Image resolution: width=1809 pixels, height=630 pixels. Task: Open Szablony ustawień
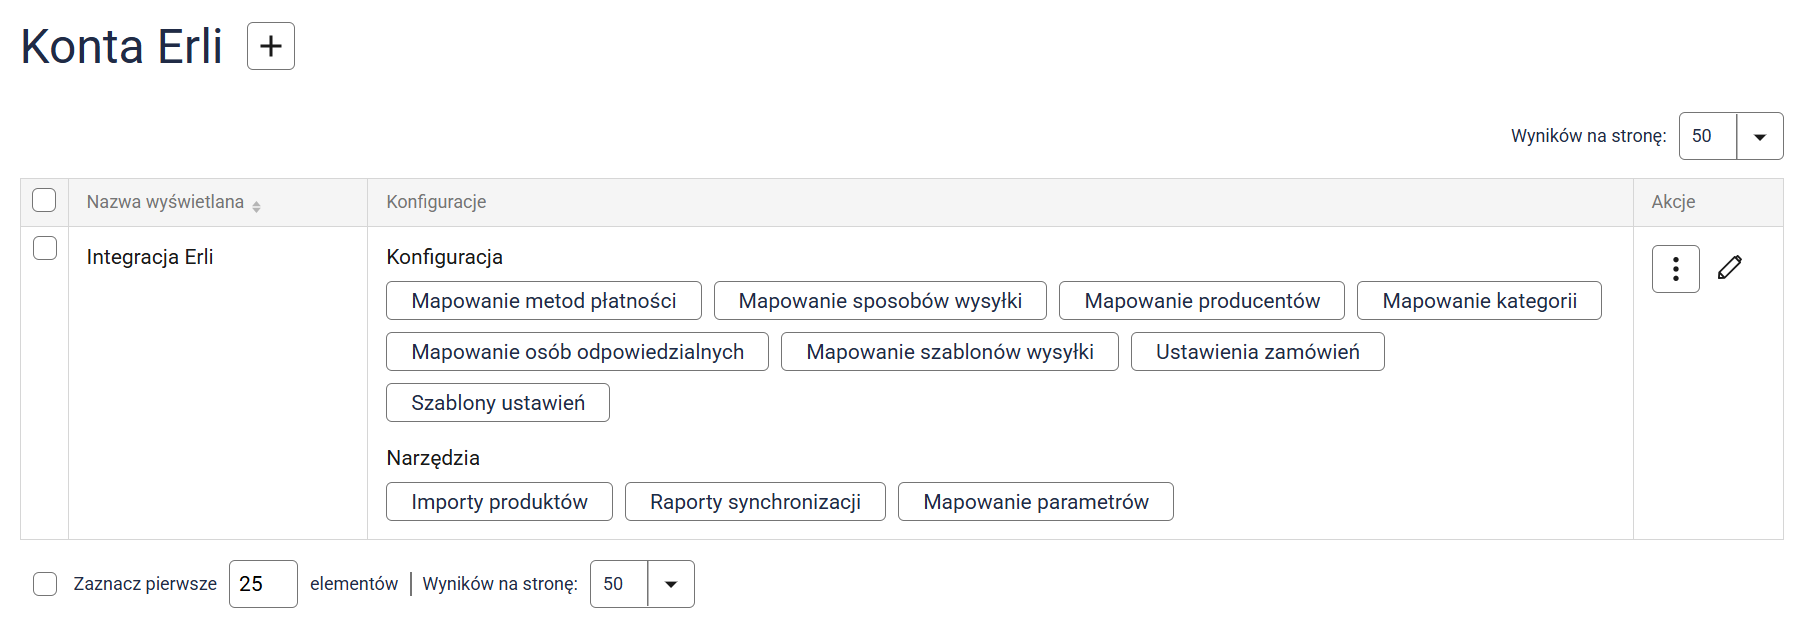[497, 403]
